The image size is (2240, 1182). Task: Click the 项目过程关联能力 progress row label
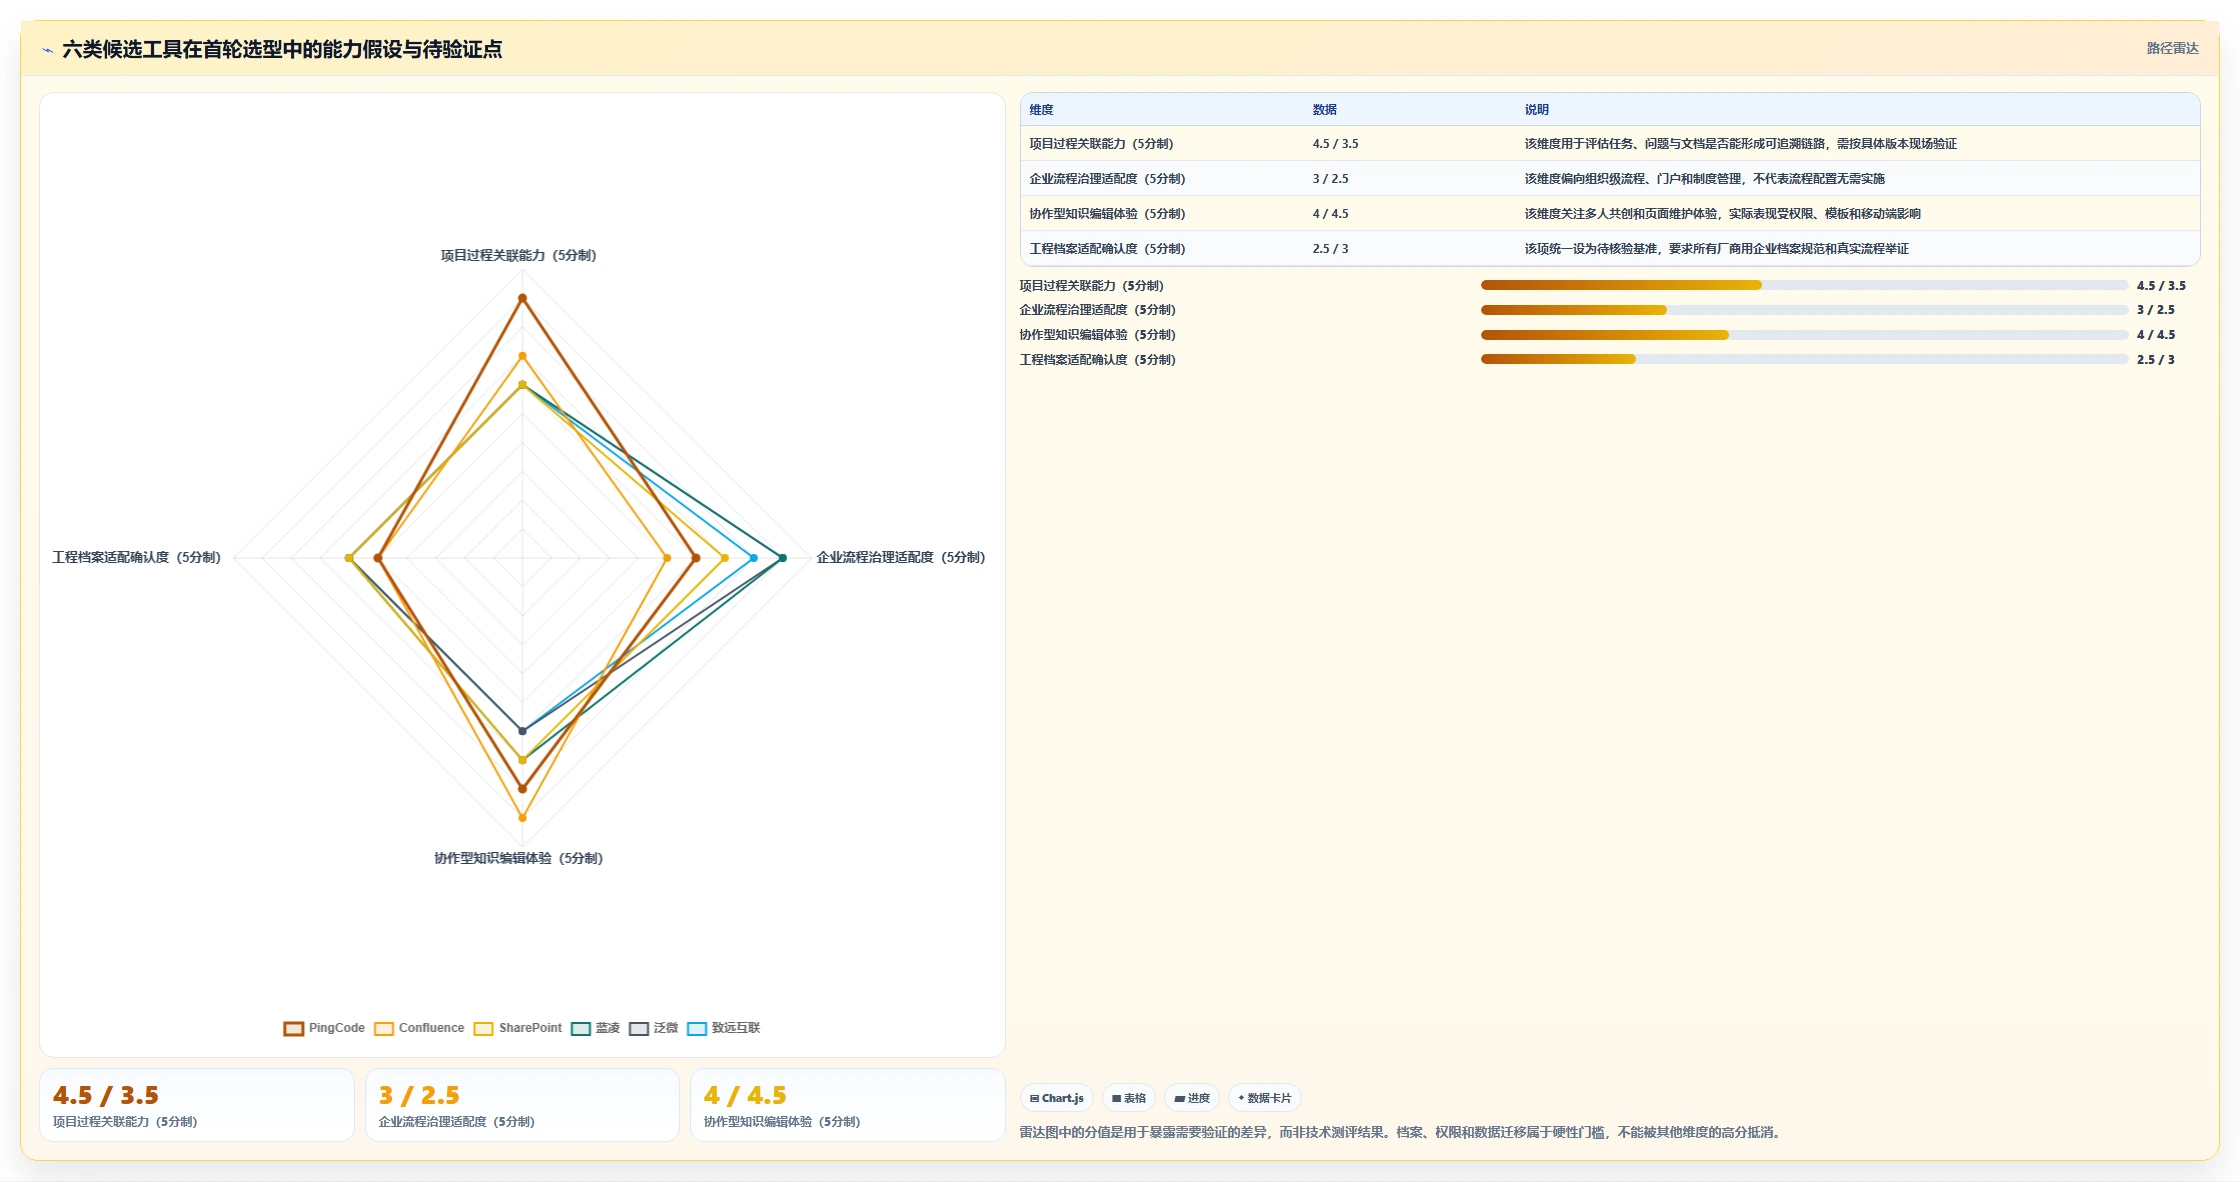(x=1091, y=286)
